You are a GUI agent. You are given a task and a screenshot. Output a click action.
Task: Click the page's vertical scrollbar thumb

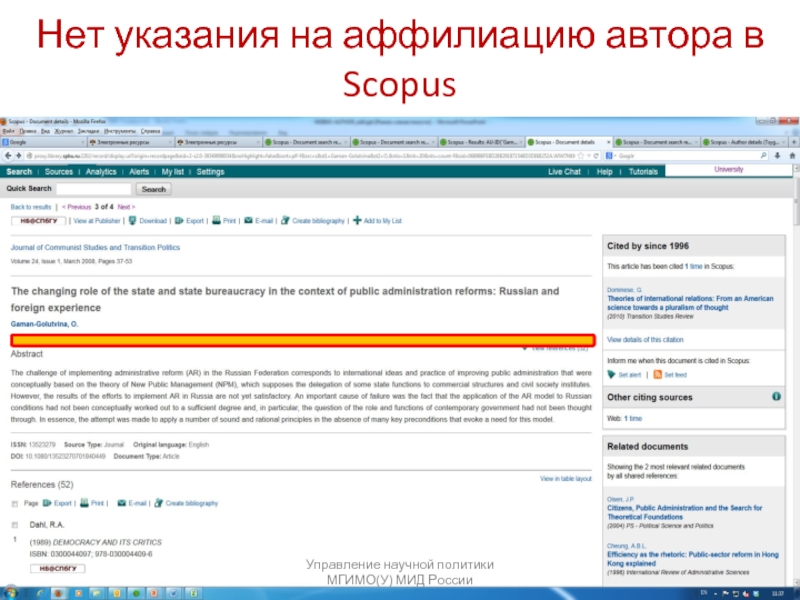(x=796, y=203)
